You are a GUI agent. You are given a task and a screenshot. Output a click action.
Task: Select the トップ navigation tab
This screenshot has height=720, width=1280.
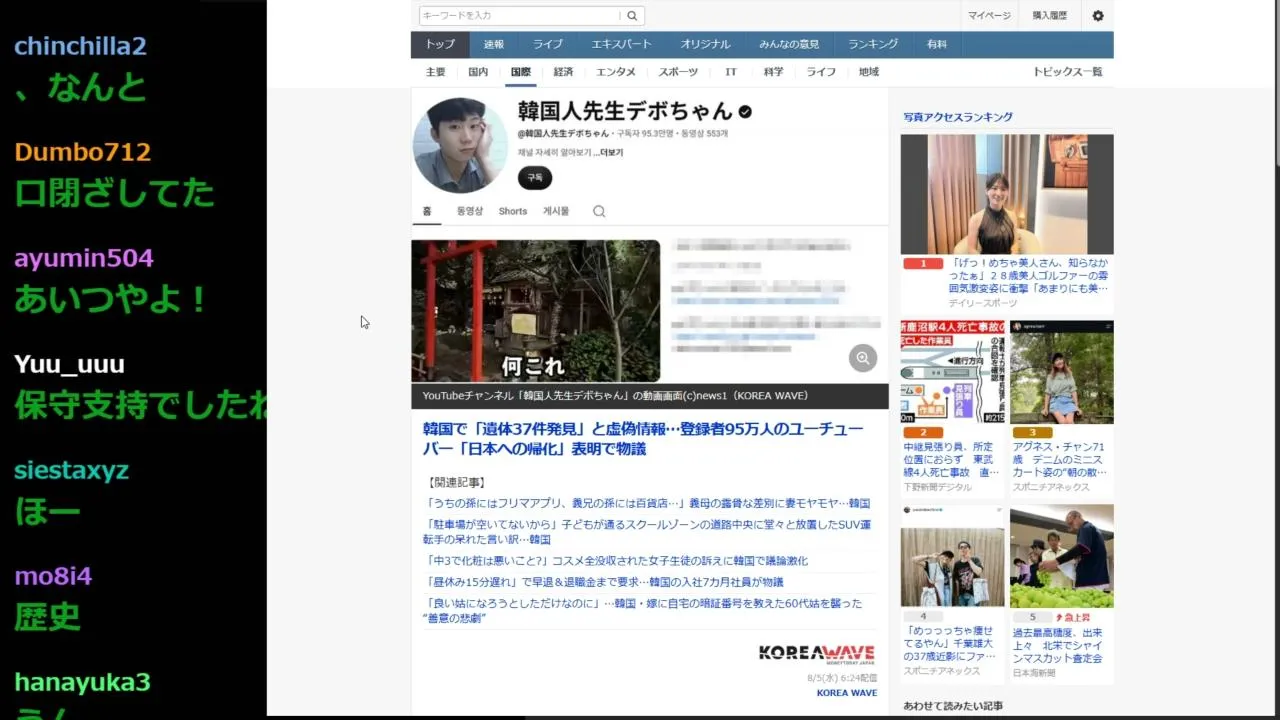(440, 44)
